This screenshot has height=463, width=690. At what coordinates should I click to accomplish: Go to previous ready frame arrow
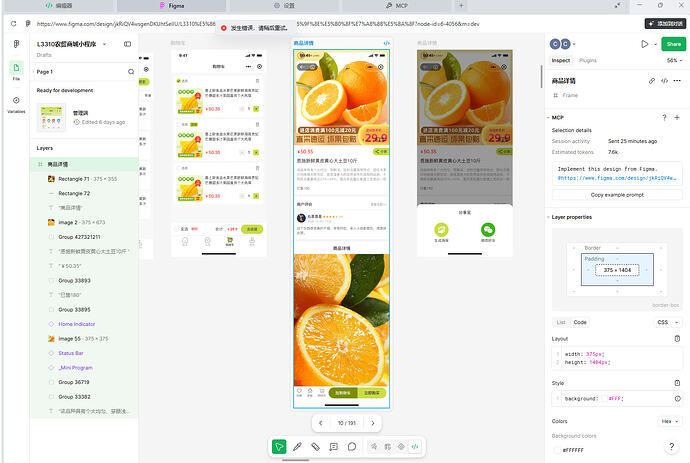pyautogui.click(x=320, y=423)
